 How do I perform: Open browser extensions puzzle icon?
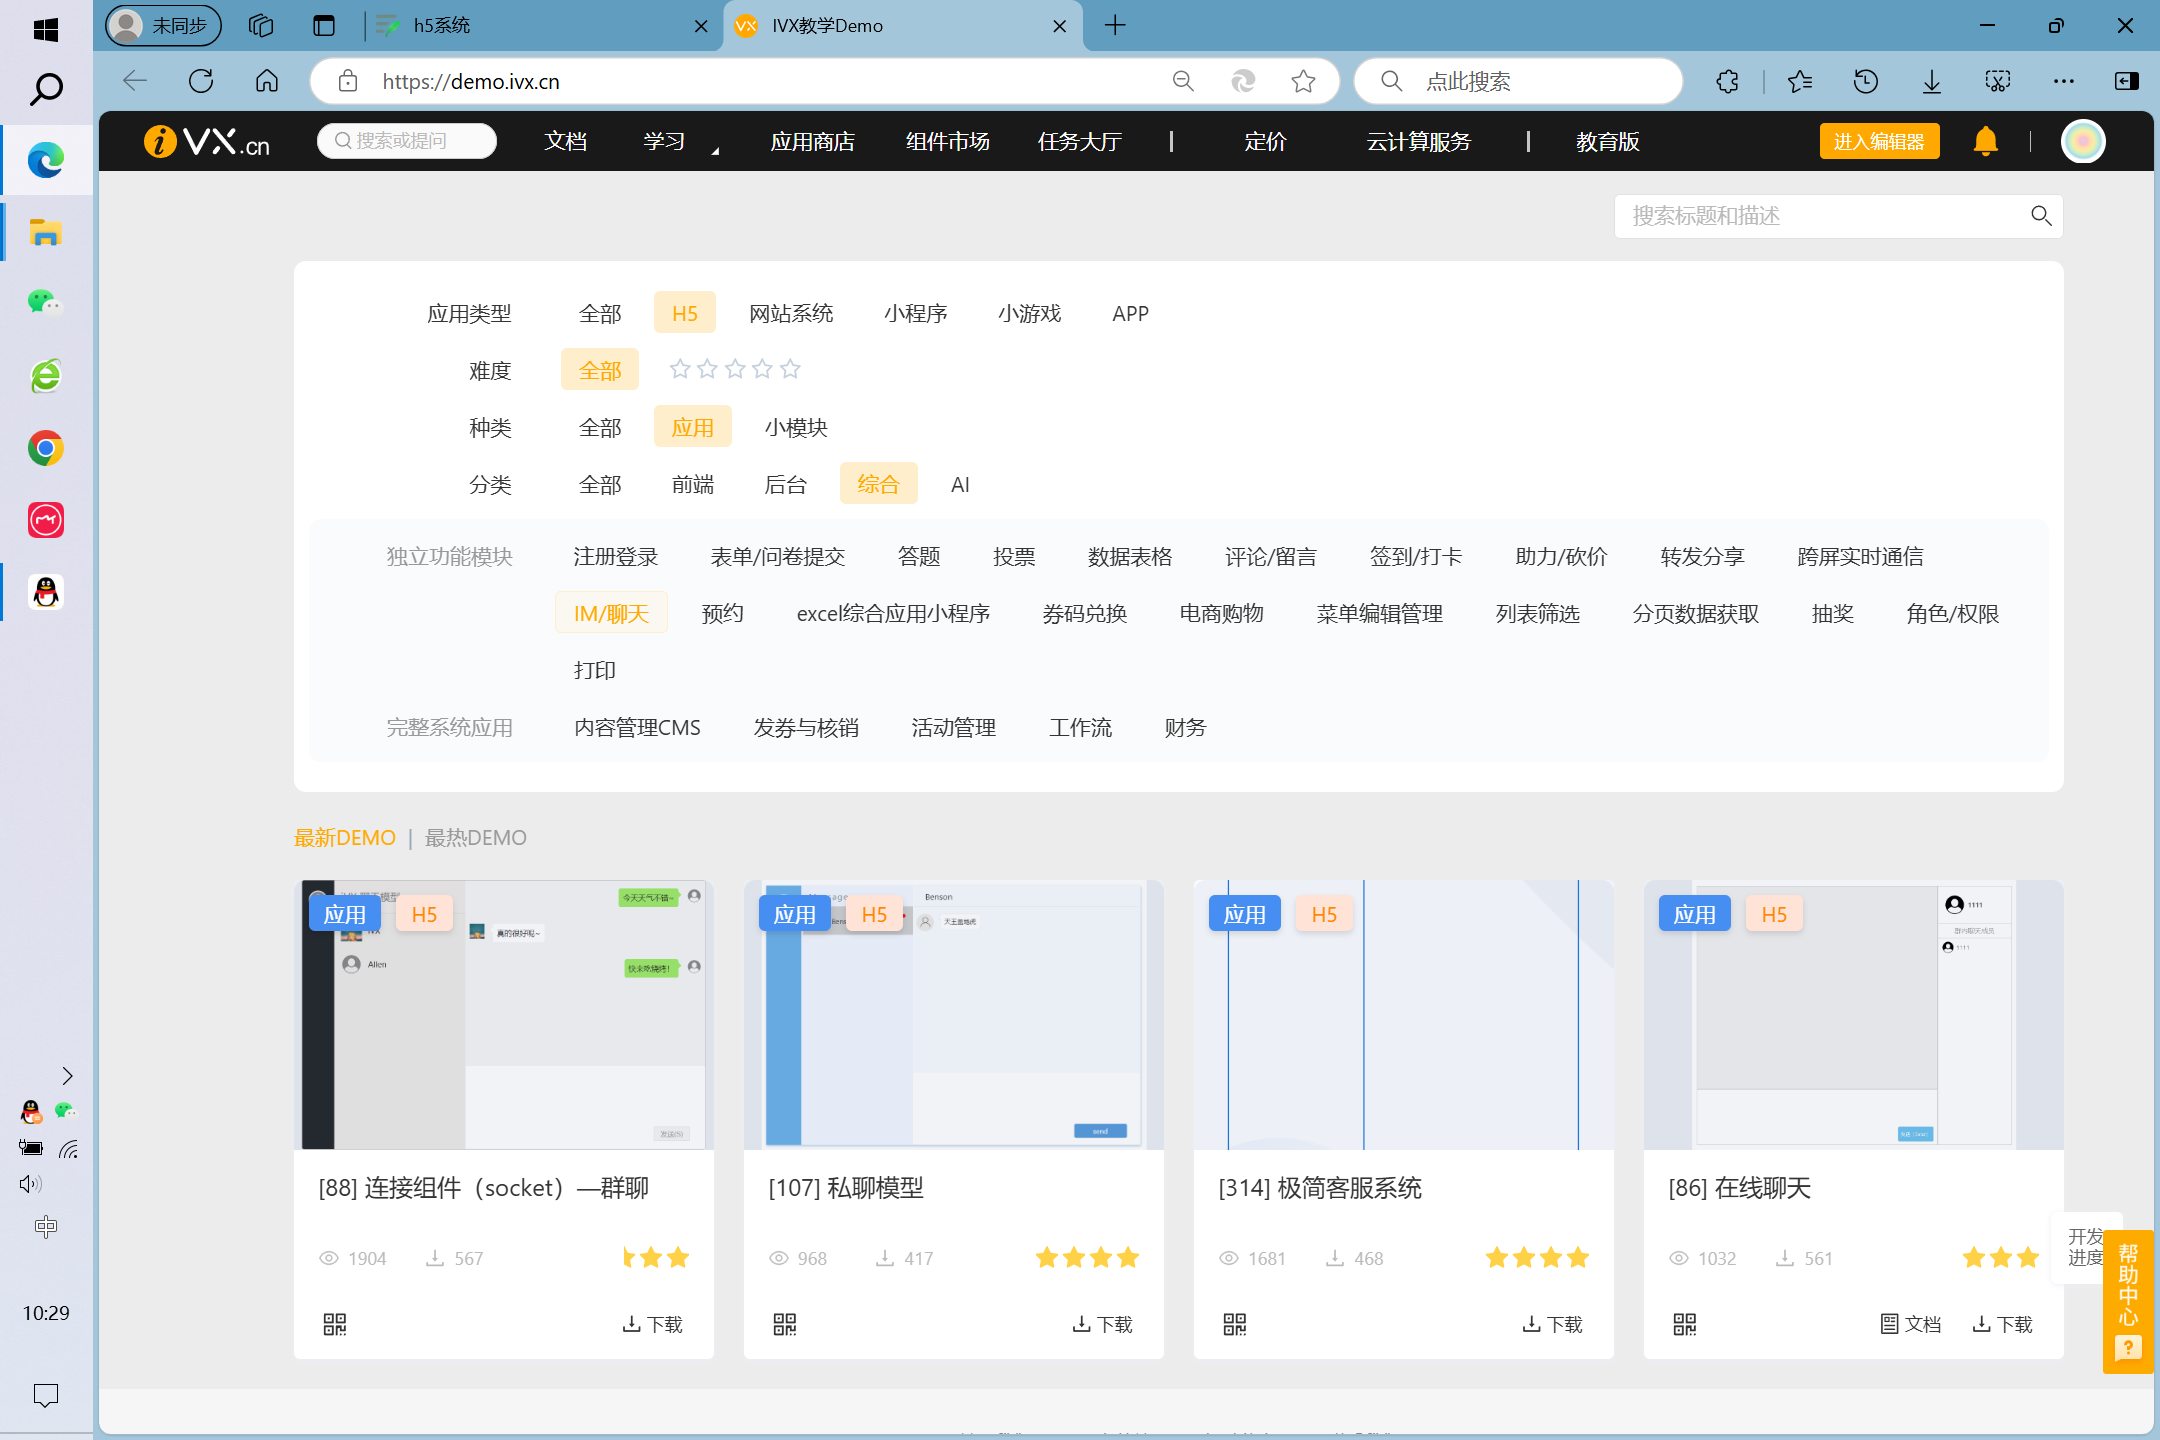pyautogui.click(x=1727, y=81)
